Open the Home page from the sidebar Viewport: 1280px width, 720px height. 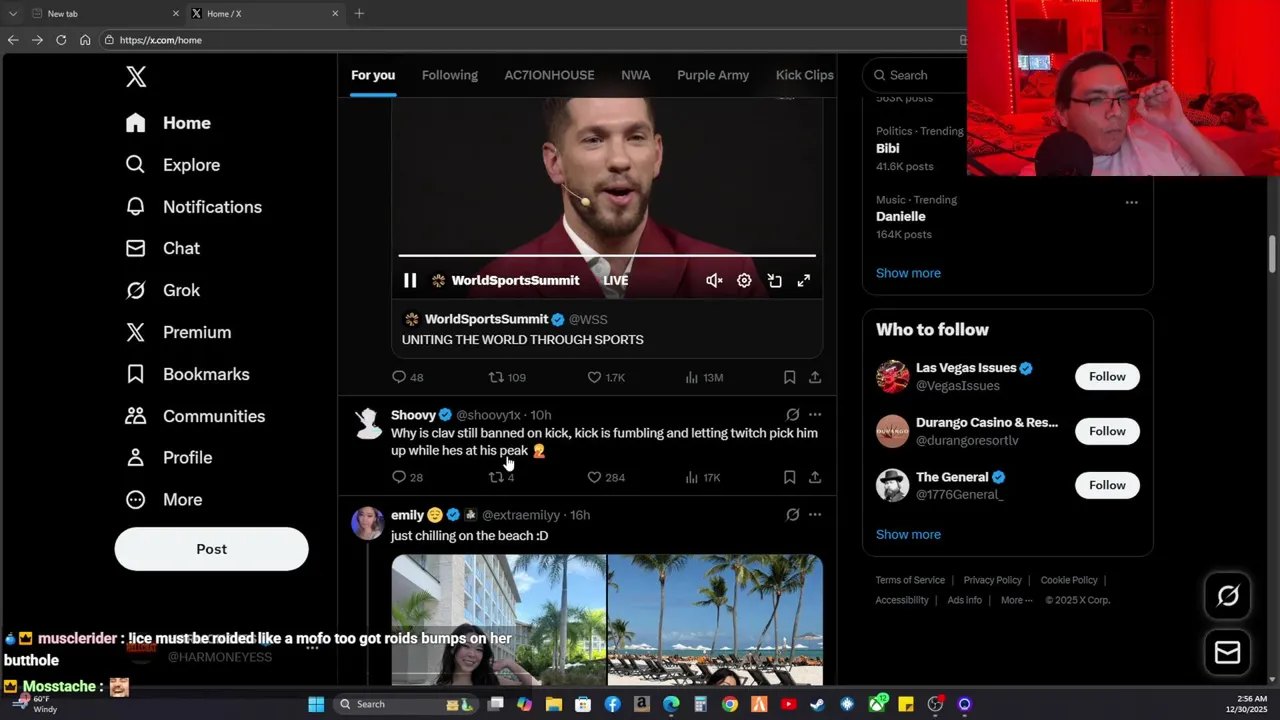click(169, 123)
